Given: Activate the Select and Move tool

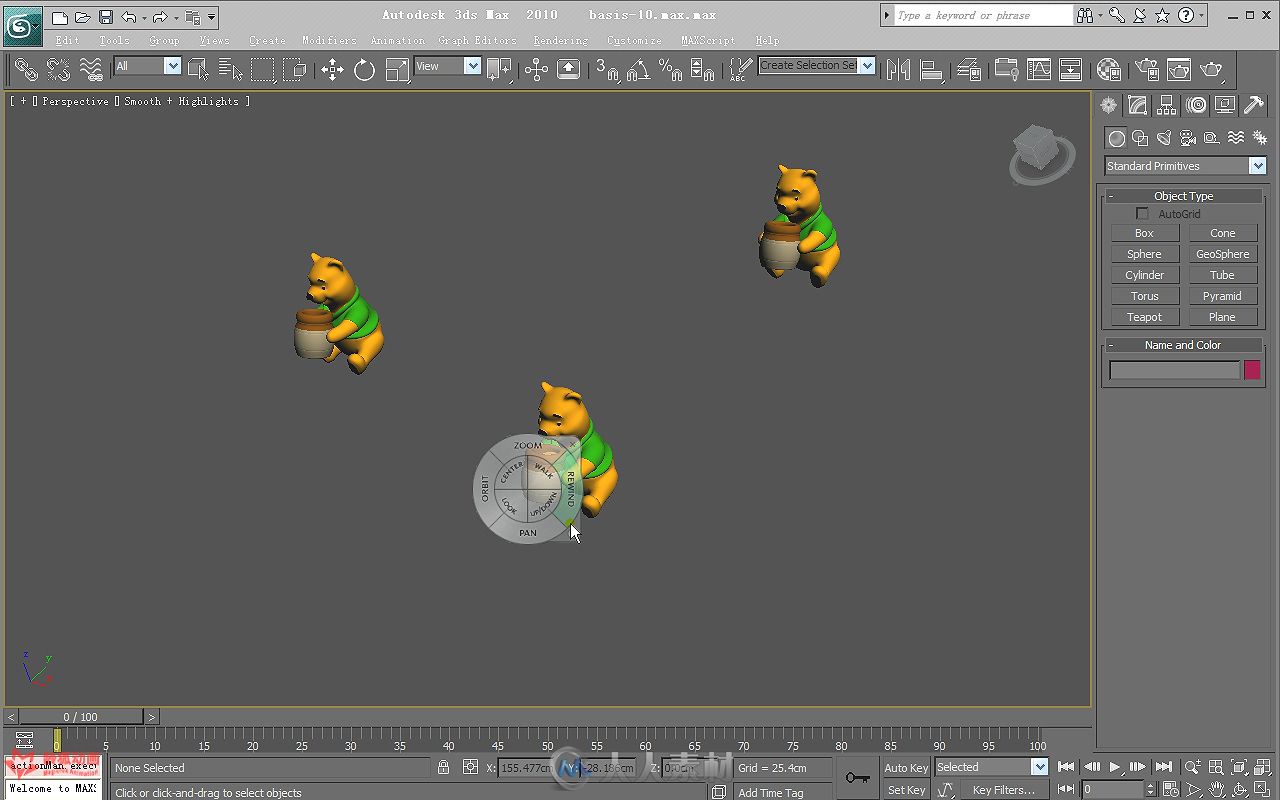Looking at the screenshot, I should tap(332, 69).
